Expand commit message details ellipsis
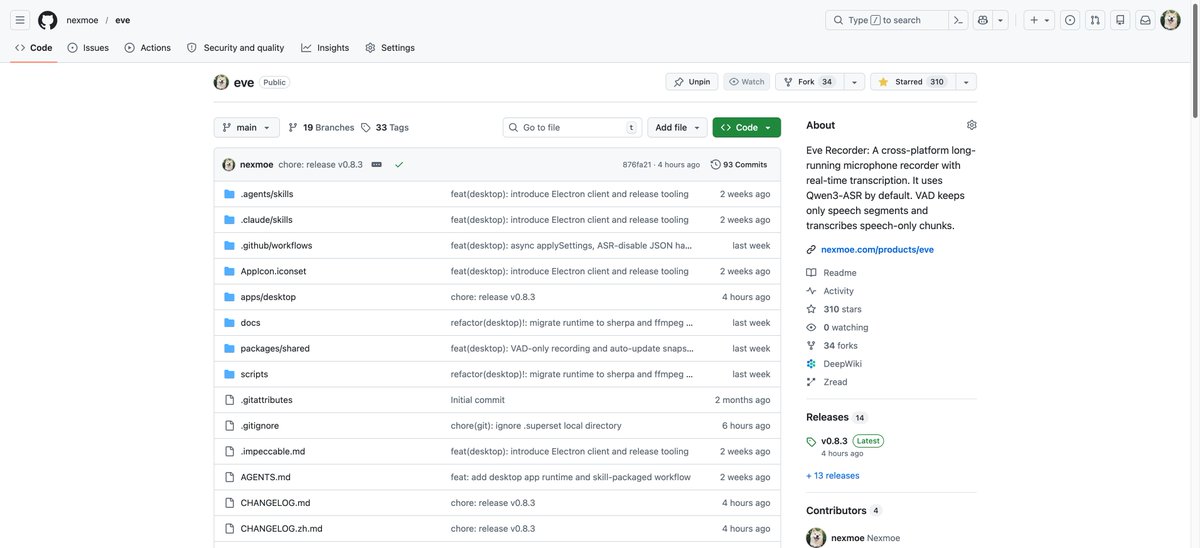 [x=376, y=164]
